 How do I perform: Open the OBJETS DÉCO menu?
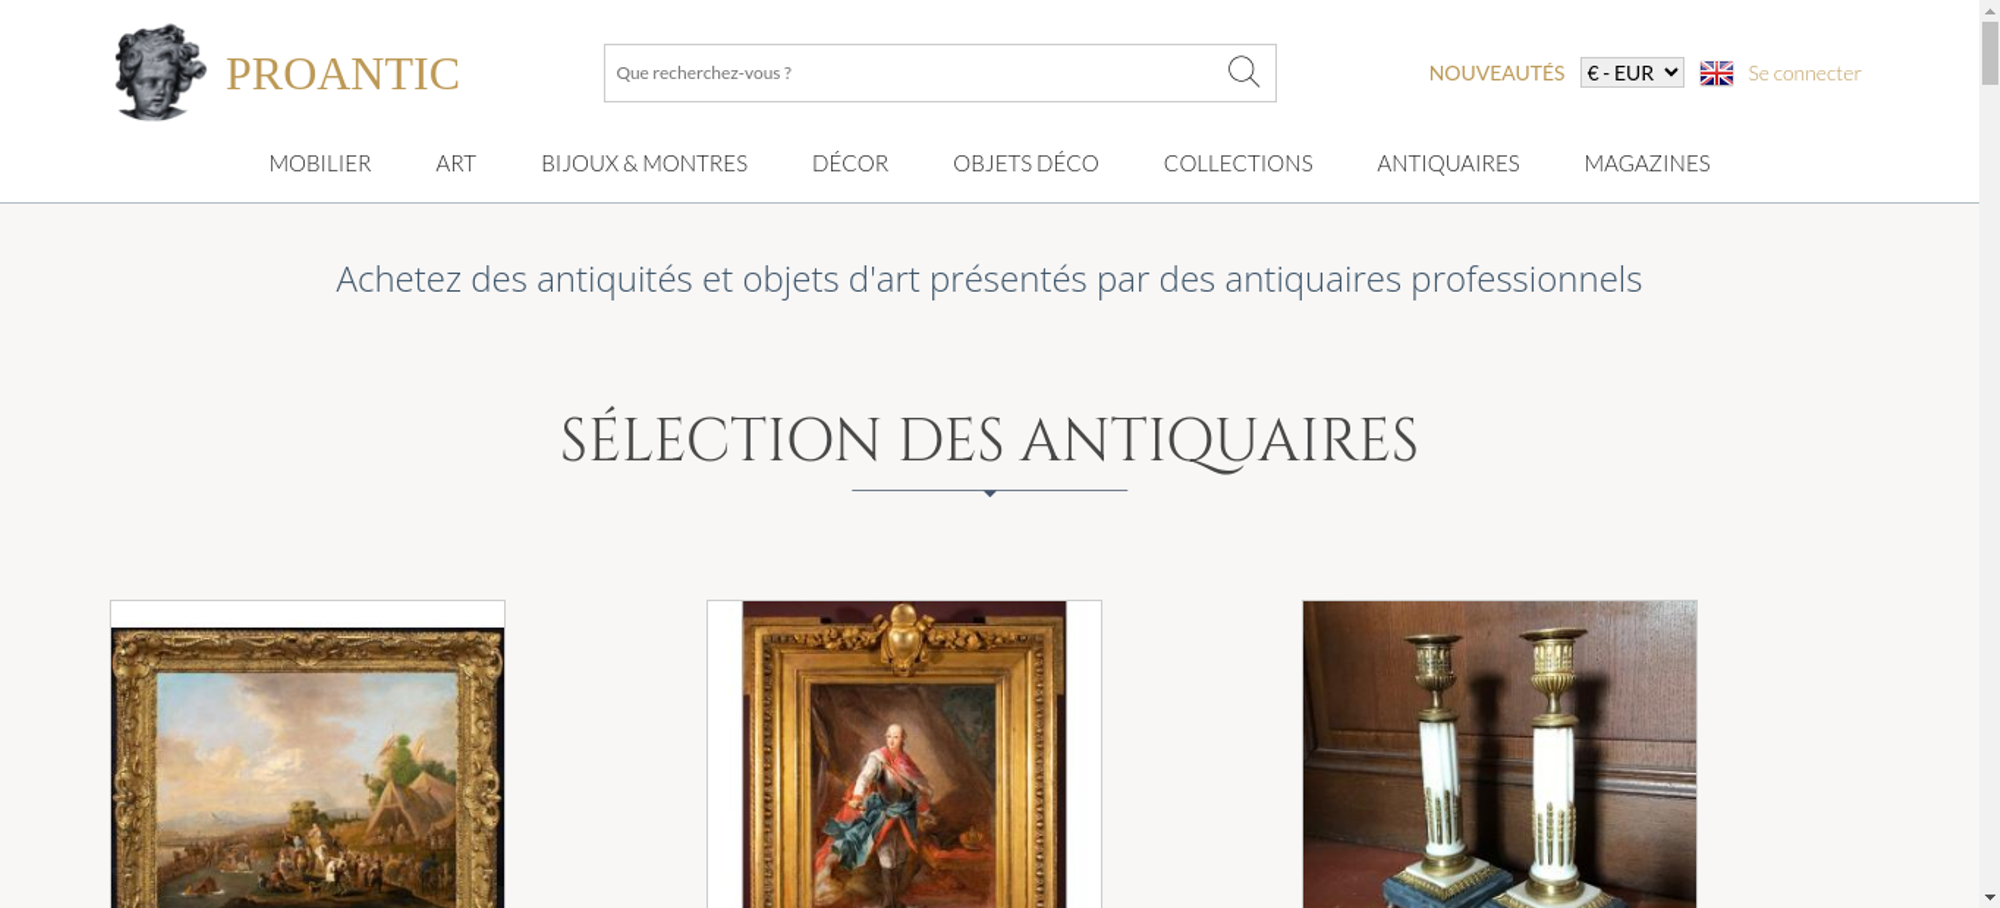(1026, 163)
